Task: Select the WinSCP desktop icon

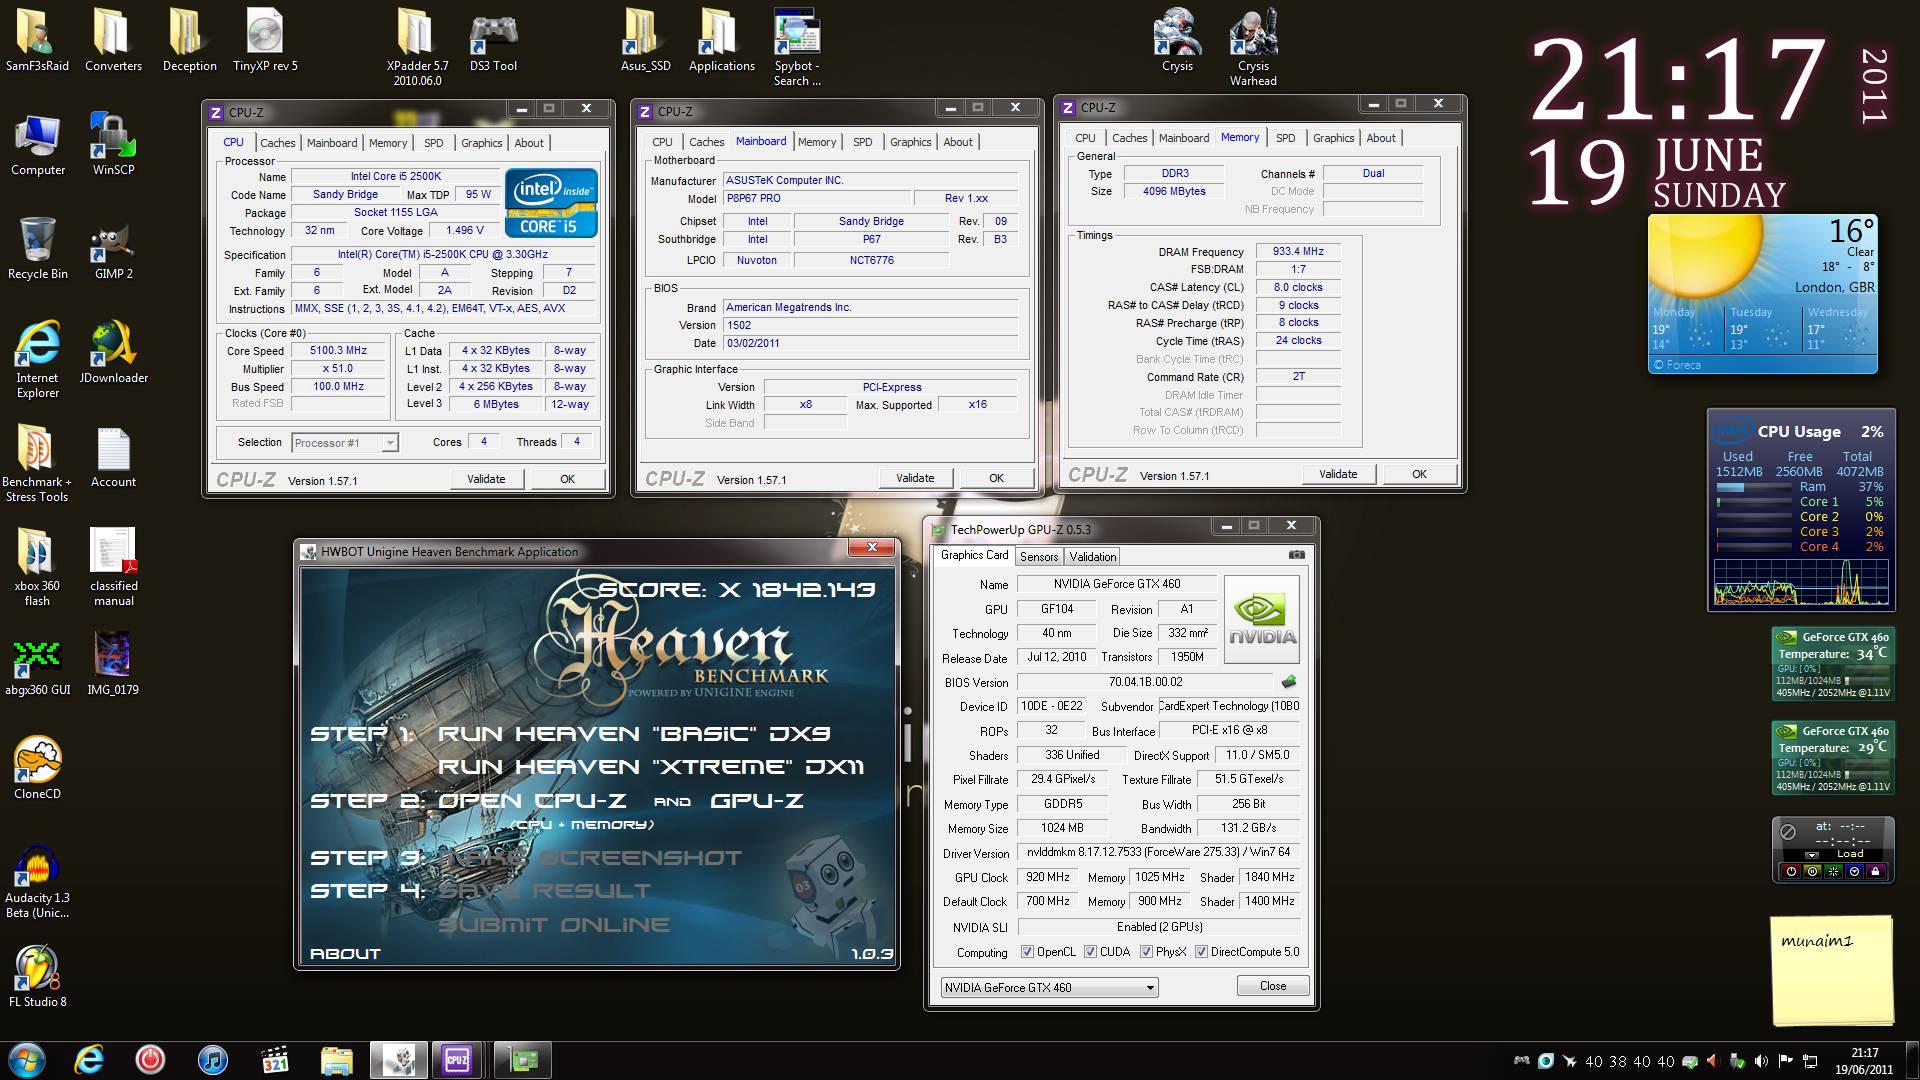Action: (113, 145)
